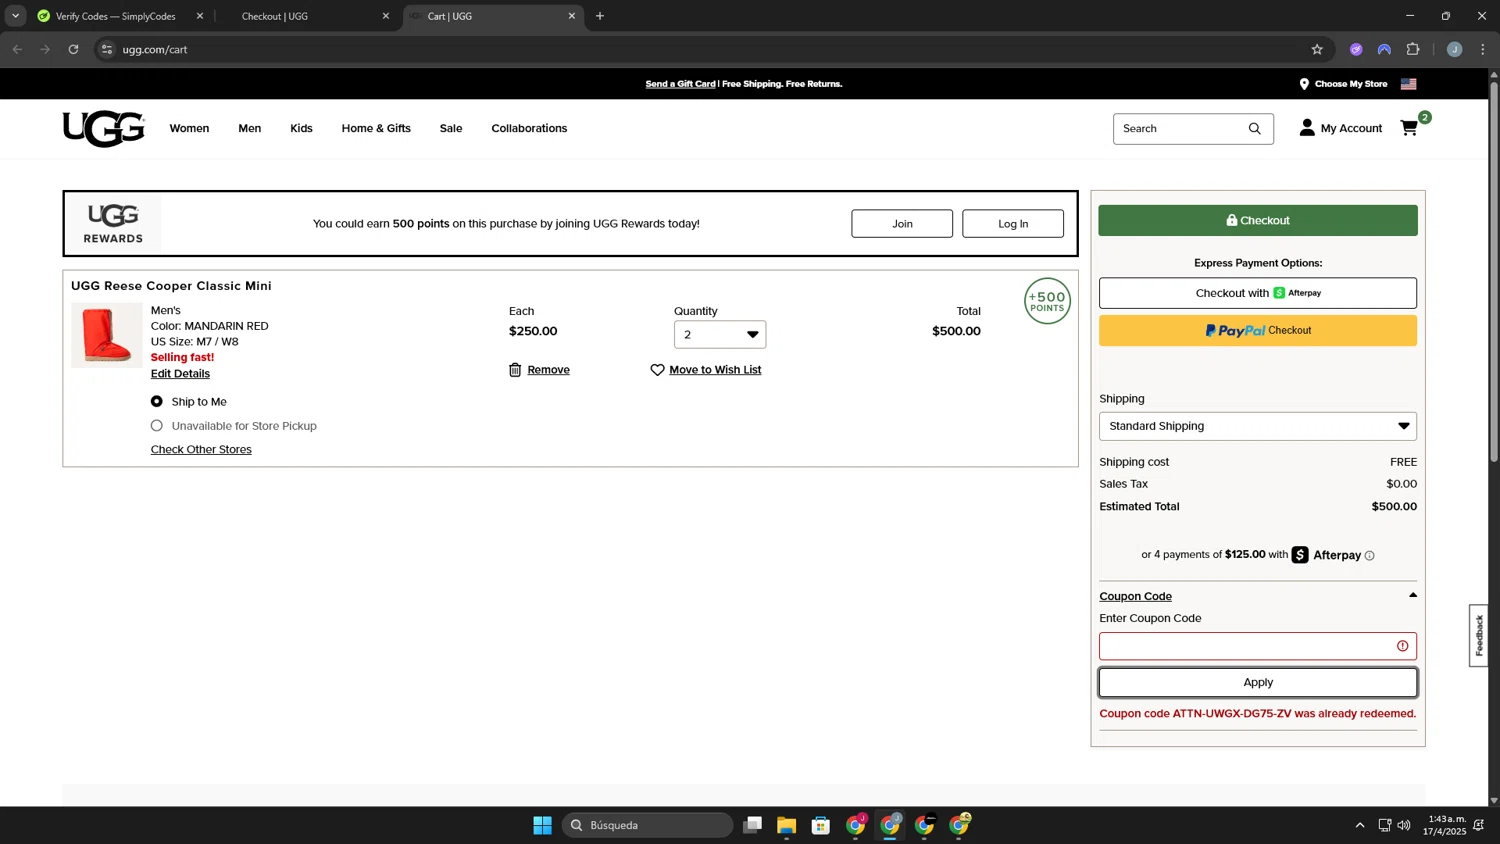Open the tab search dropdown in Chrome
The width and height of the screenshot is (1500, 844).
point(15,16)
